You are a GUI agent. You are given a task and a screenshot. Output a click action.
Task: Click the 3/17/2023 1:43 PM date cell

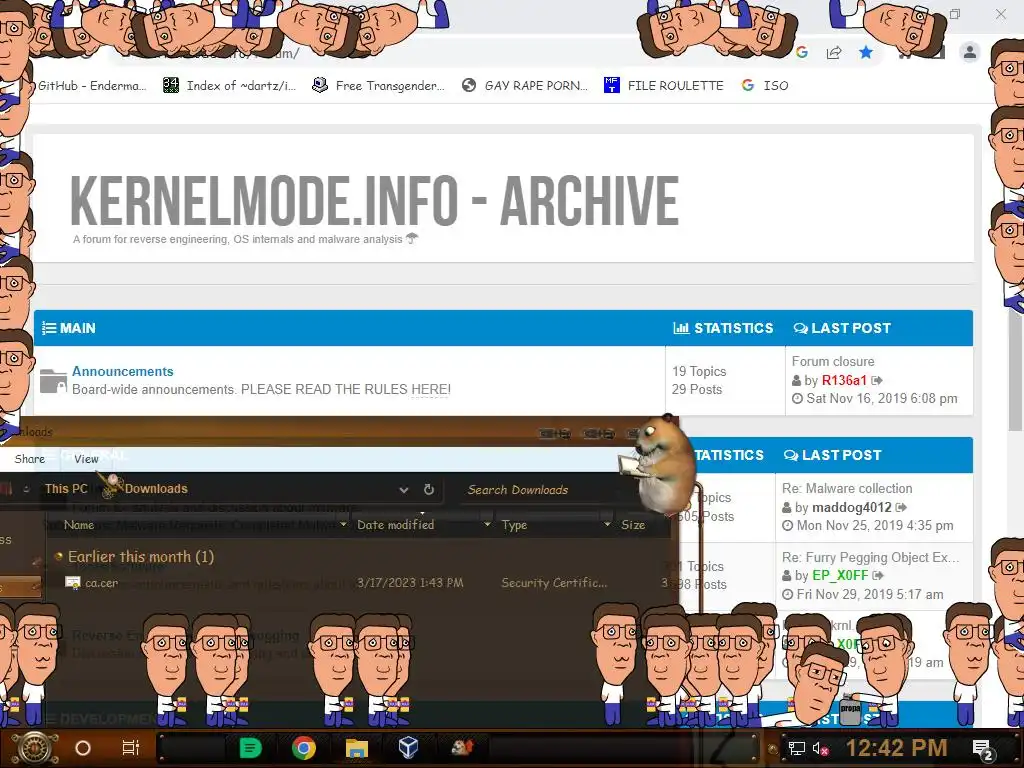[x=410, y=583]
